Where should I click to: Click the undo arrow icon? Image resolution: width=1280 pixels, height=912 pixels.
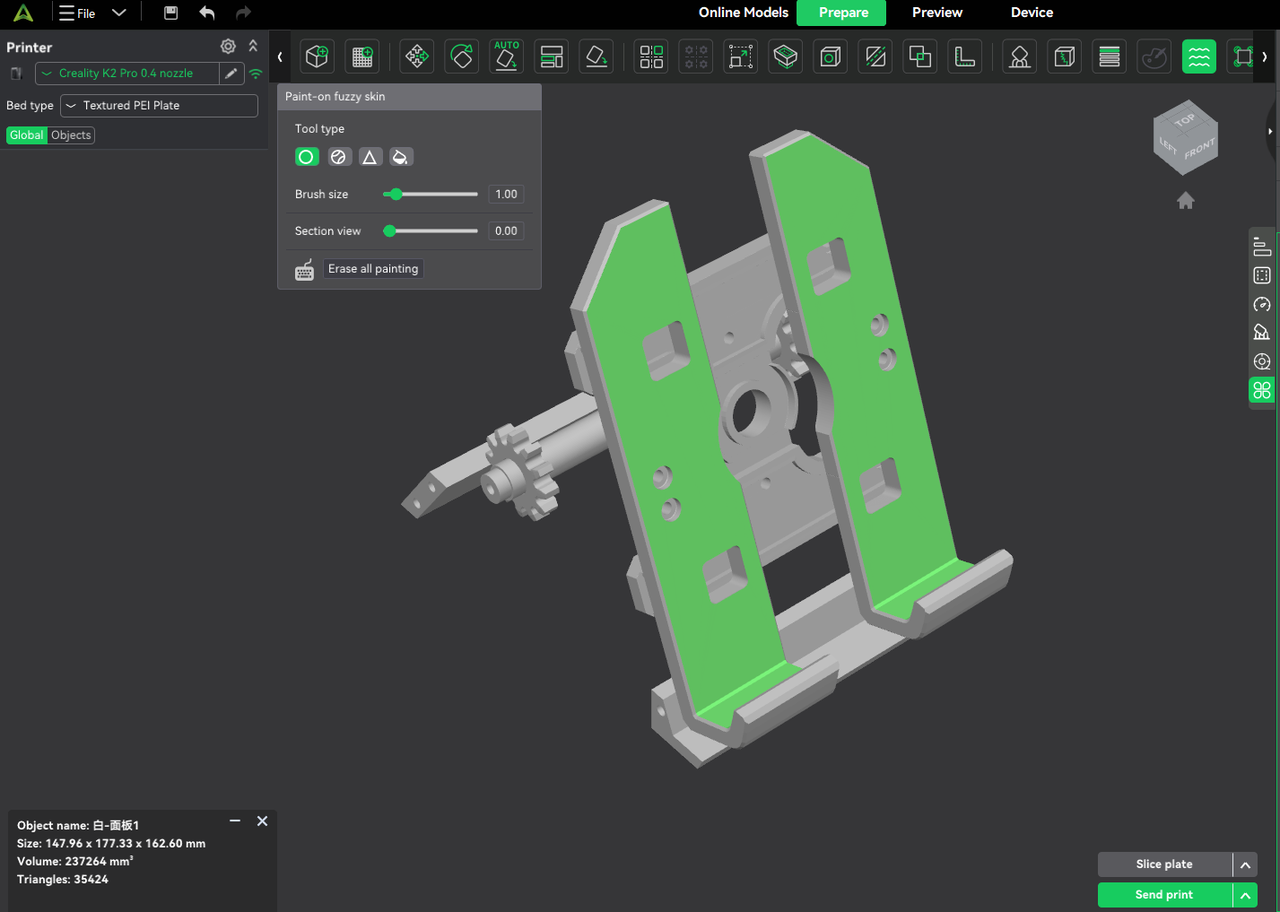[x=207, y=13]
